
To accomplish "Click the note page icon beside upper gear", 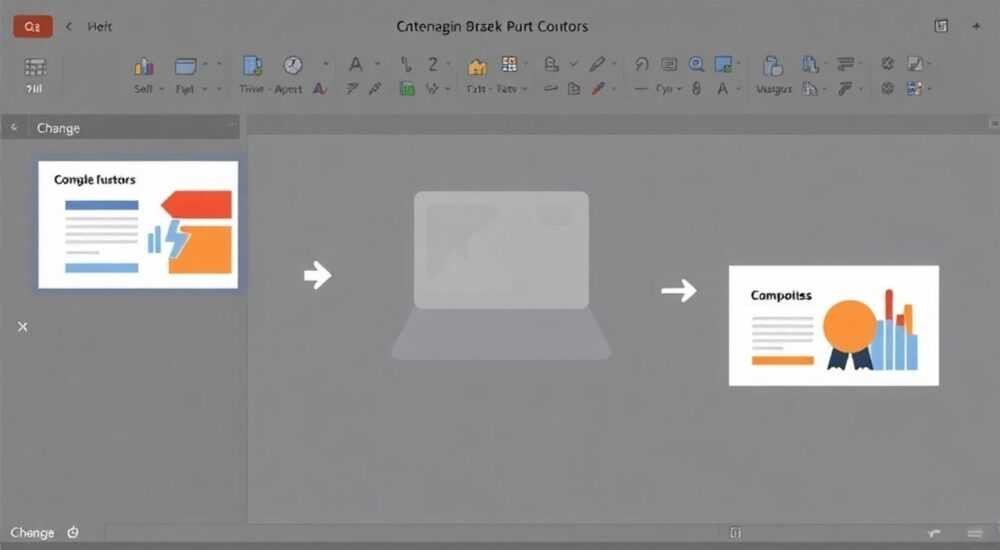I will [x=915, y=64].
